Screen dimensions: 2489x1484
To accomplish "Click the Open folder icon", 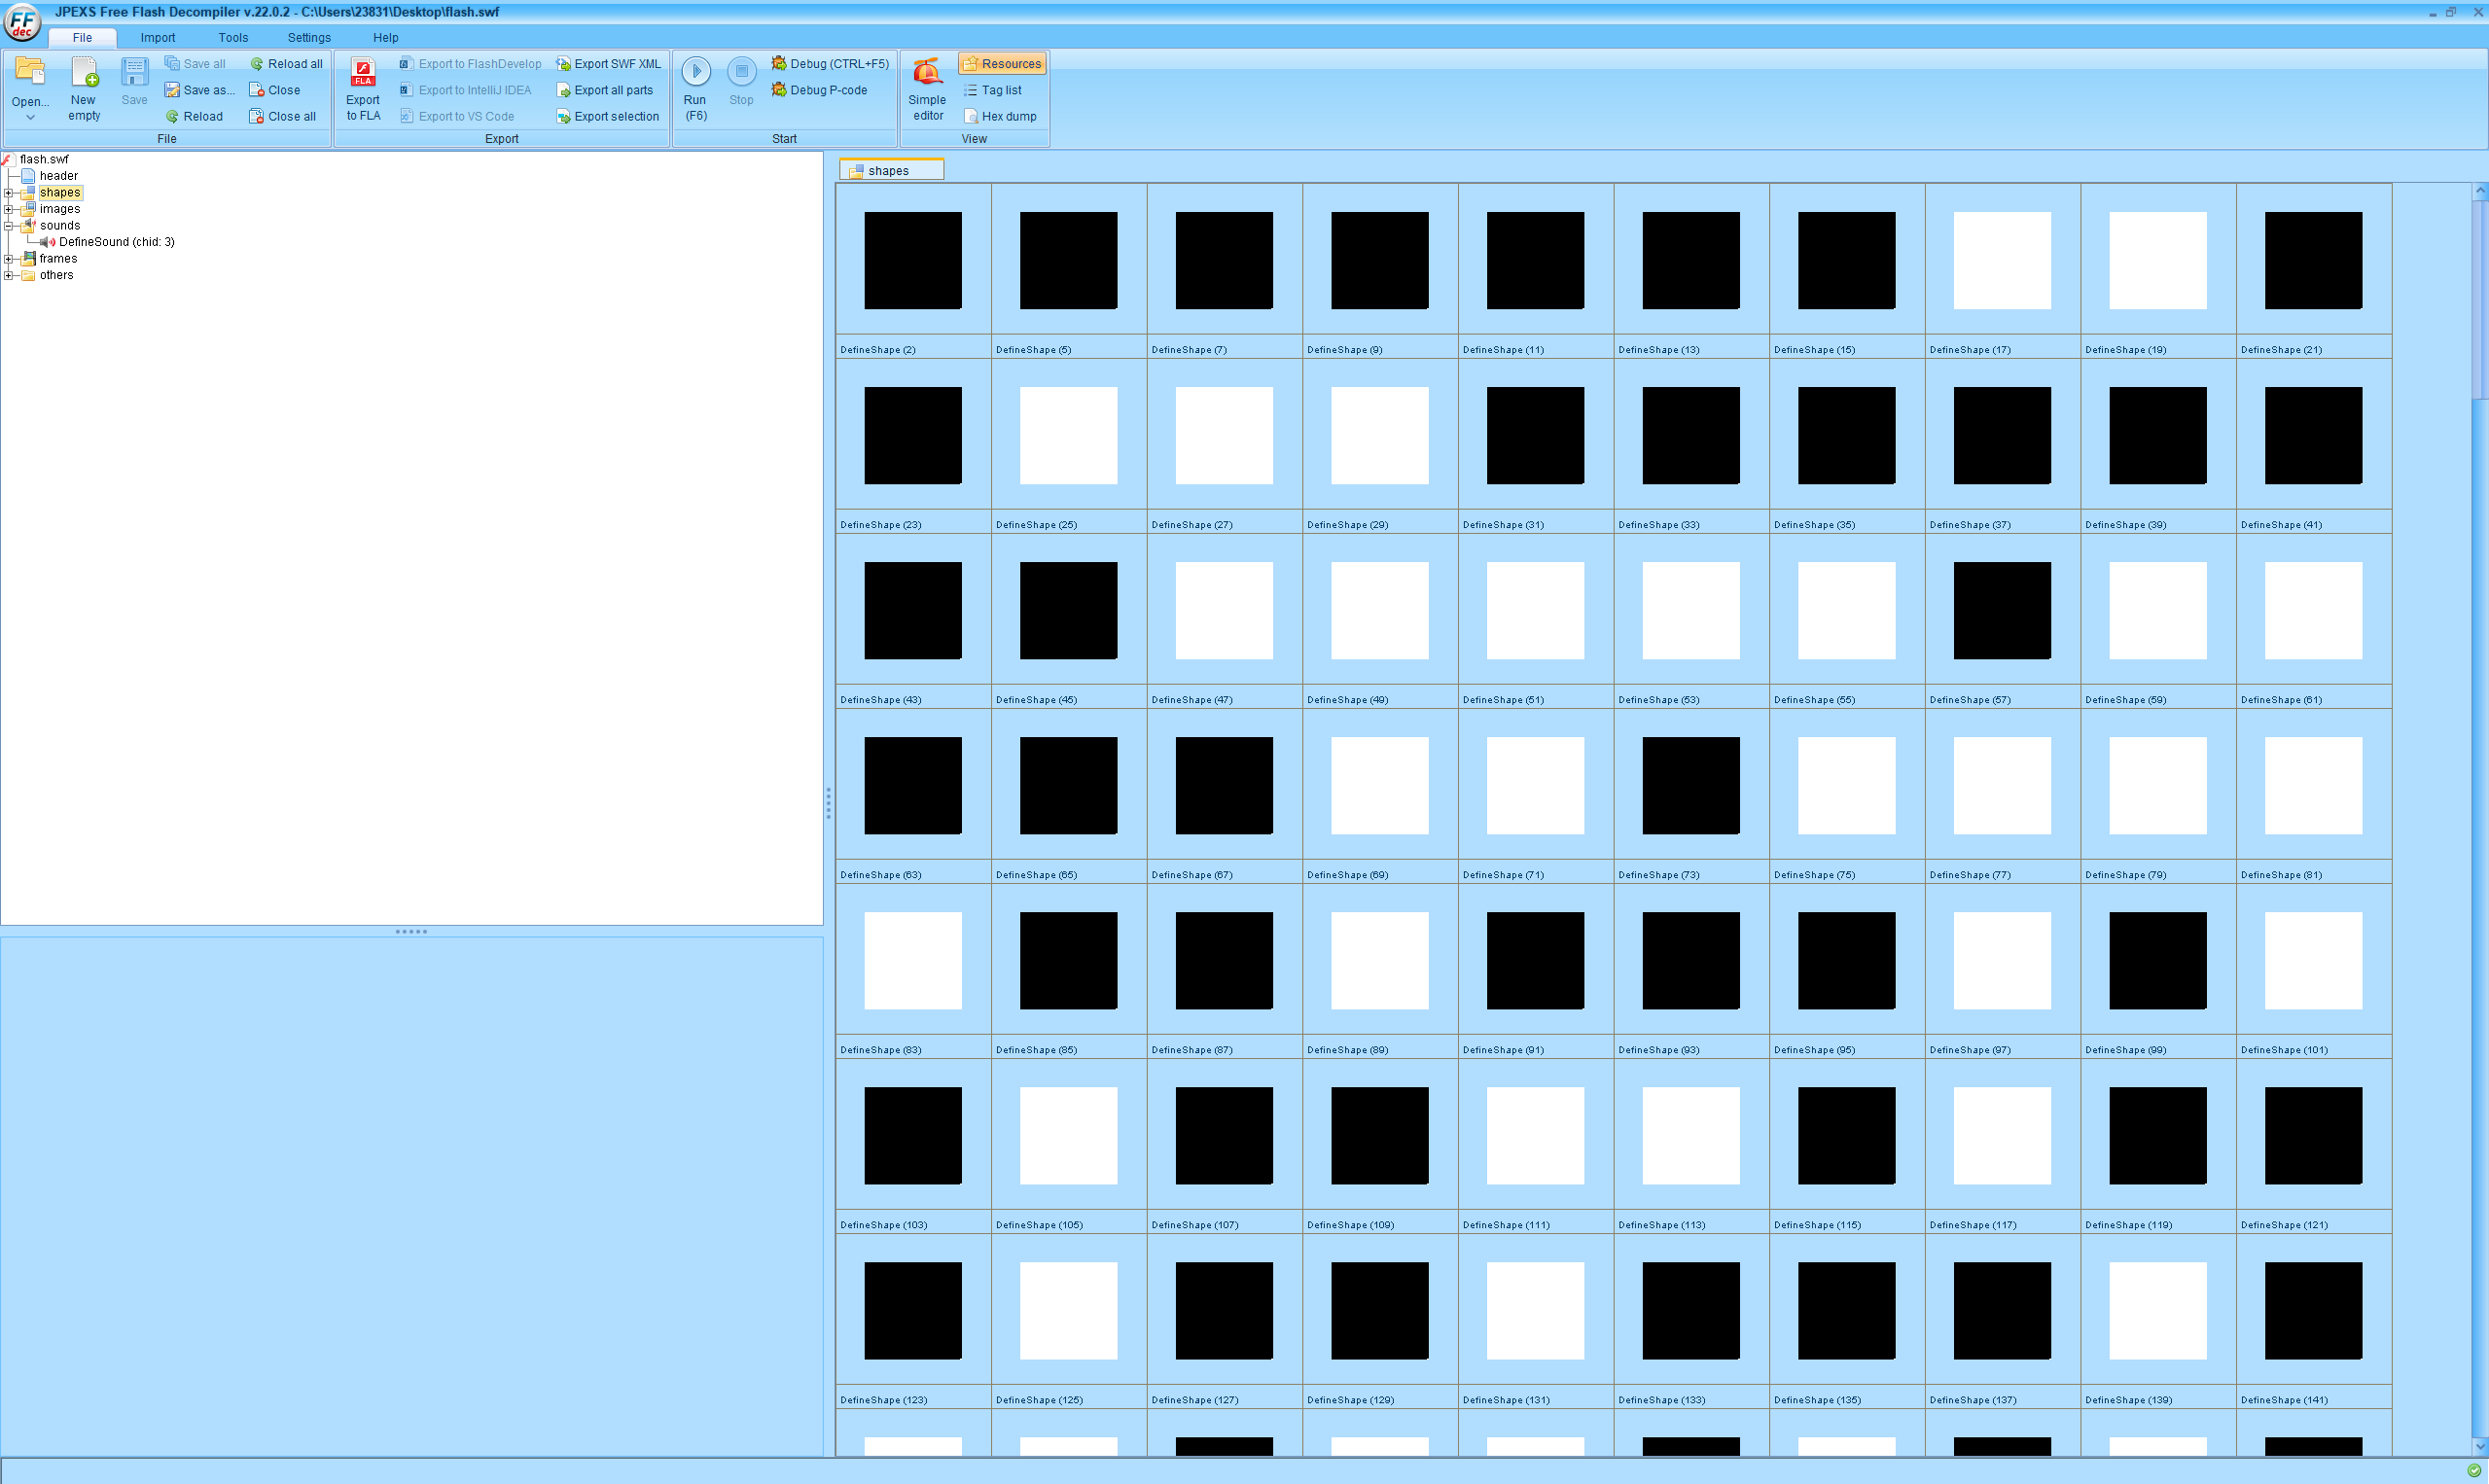I will [30, 72].
